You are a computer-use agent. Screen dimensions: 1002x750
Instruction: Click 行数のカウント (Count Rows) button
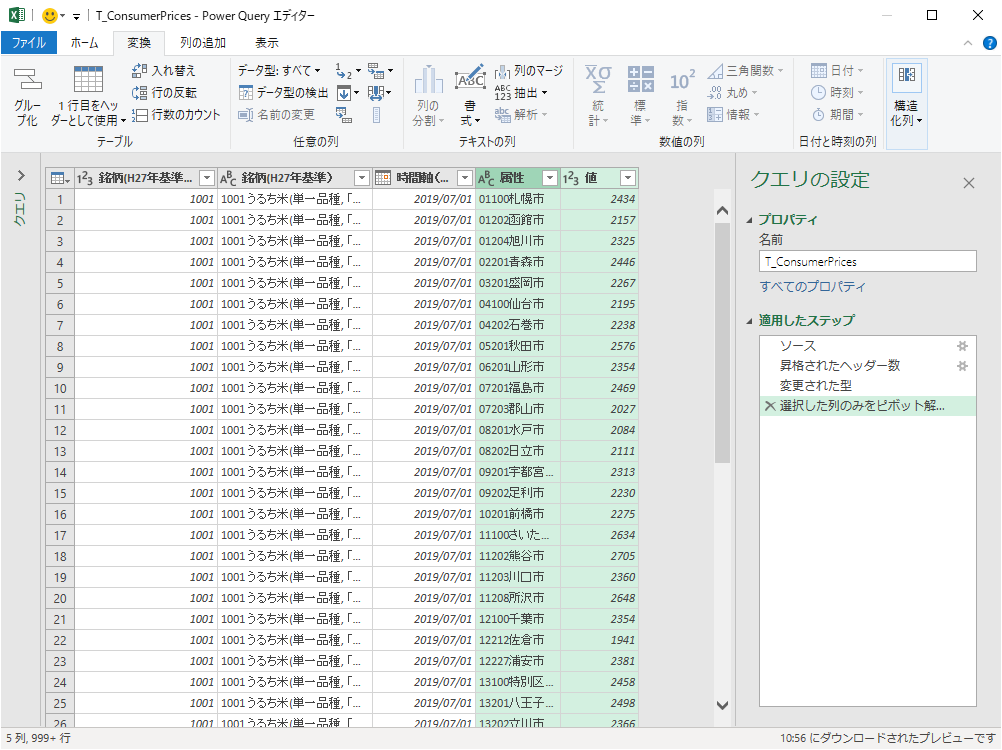[176, 115]
